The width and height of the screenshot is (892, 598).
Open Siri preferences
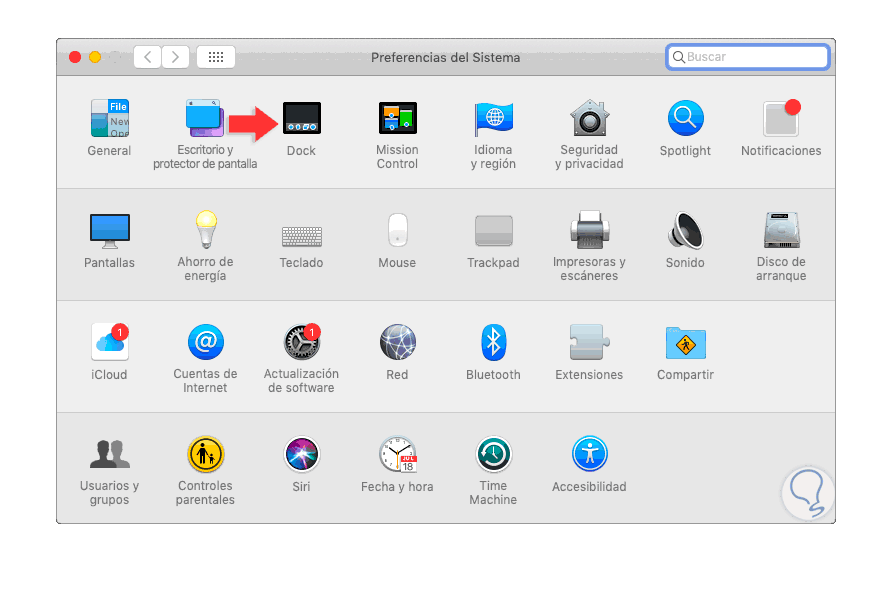coord(302,454)
